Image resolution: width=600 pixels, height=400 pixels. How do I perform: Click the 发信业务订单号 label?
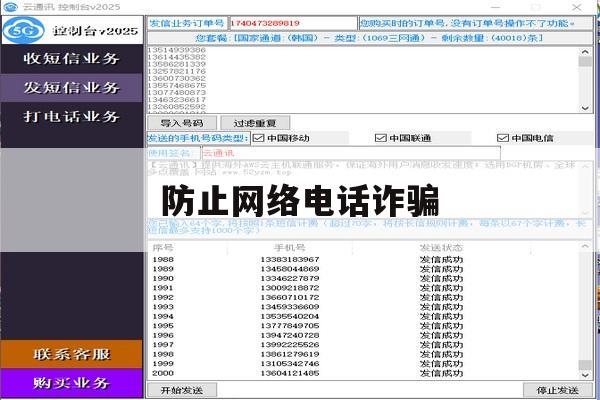point(187,23)
